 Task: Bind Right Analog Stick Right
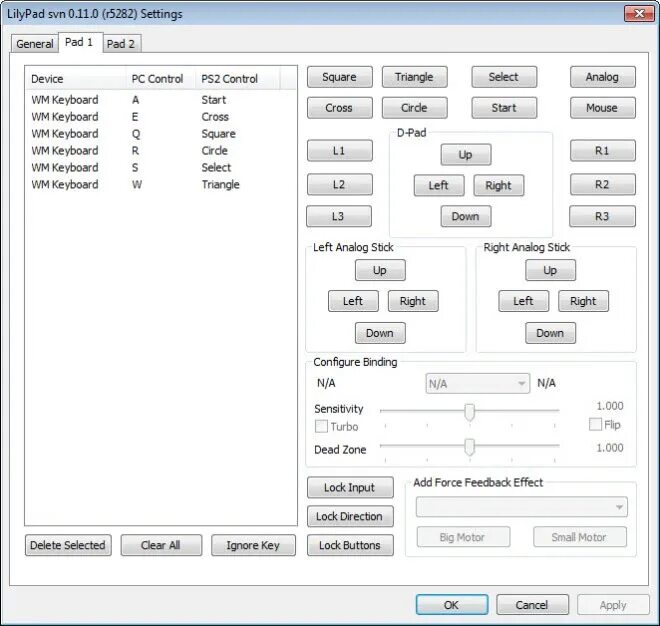[583, 301]
